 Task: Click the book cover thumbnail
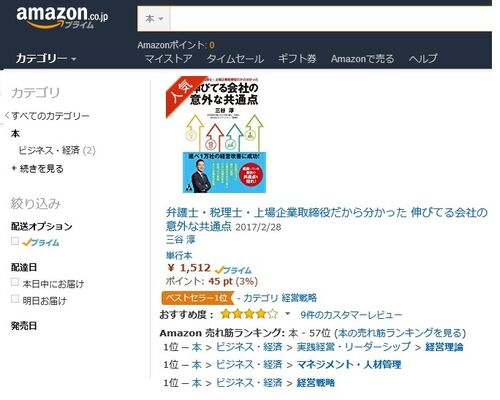click(x=216, y=135)
